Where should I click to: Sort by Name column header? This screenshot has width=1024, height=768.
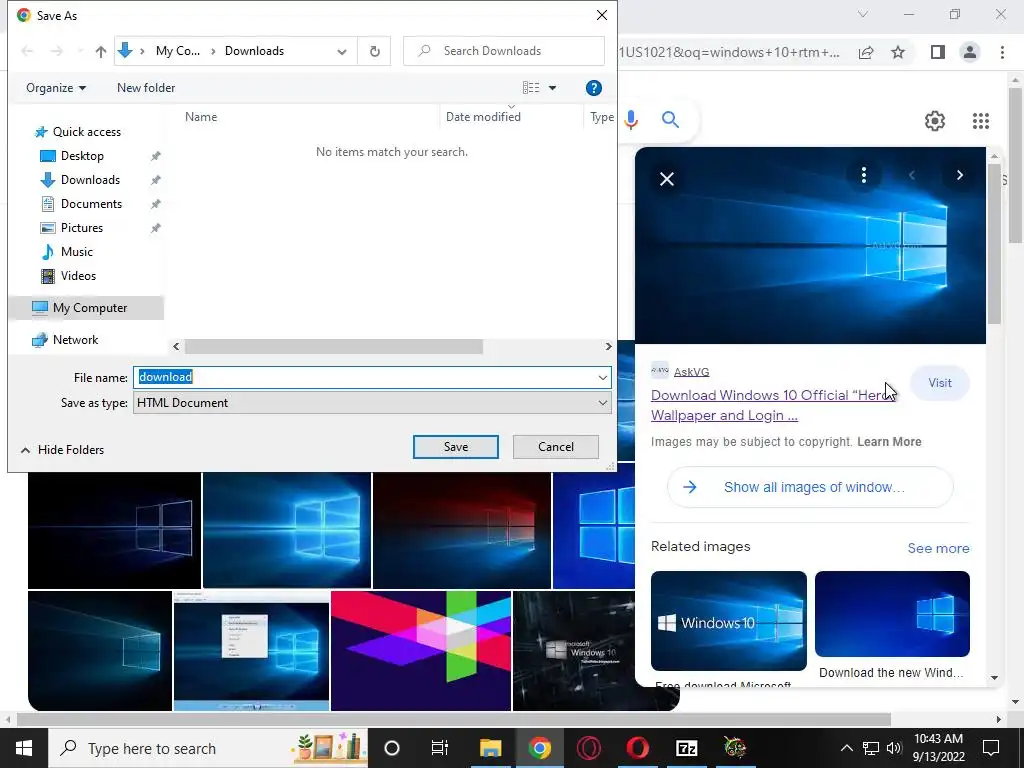[200, 117]
